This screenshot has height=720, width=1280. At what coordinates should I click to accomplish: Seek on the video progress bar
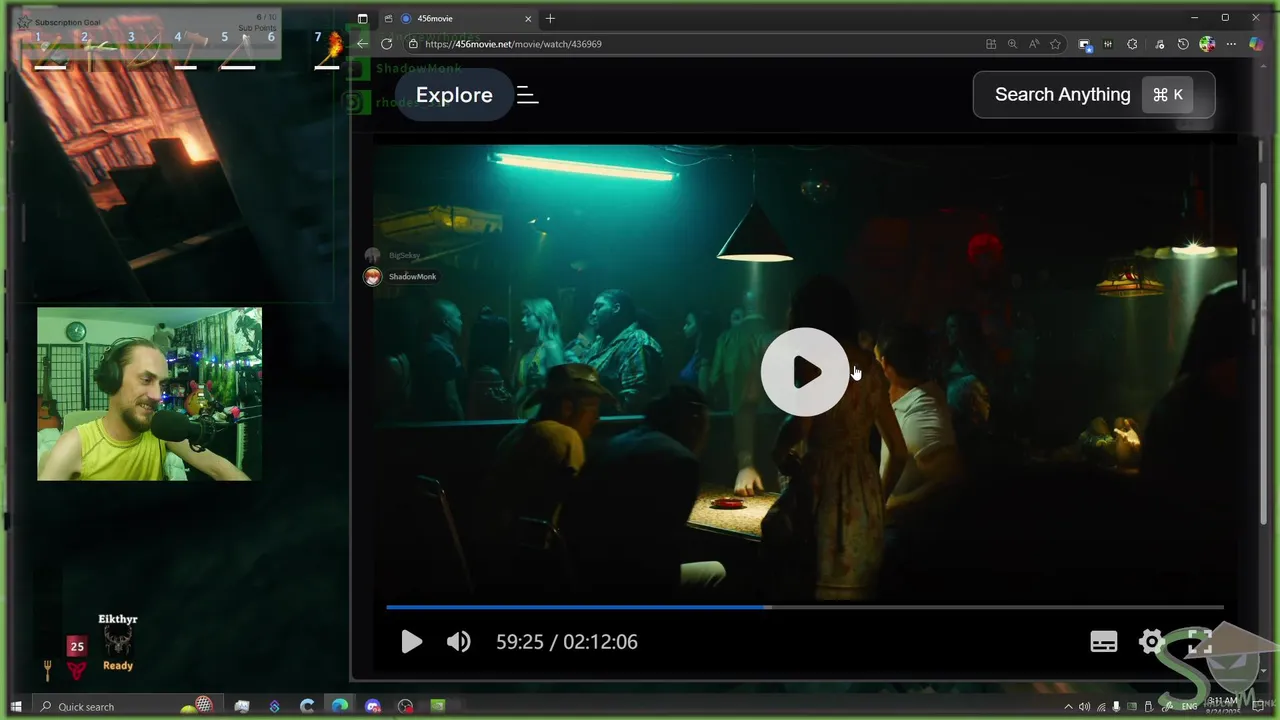coord(805,607)
